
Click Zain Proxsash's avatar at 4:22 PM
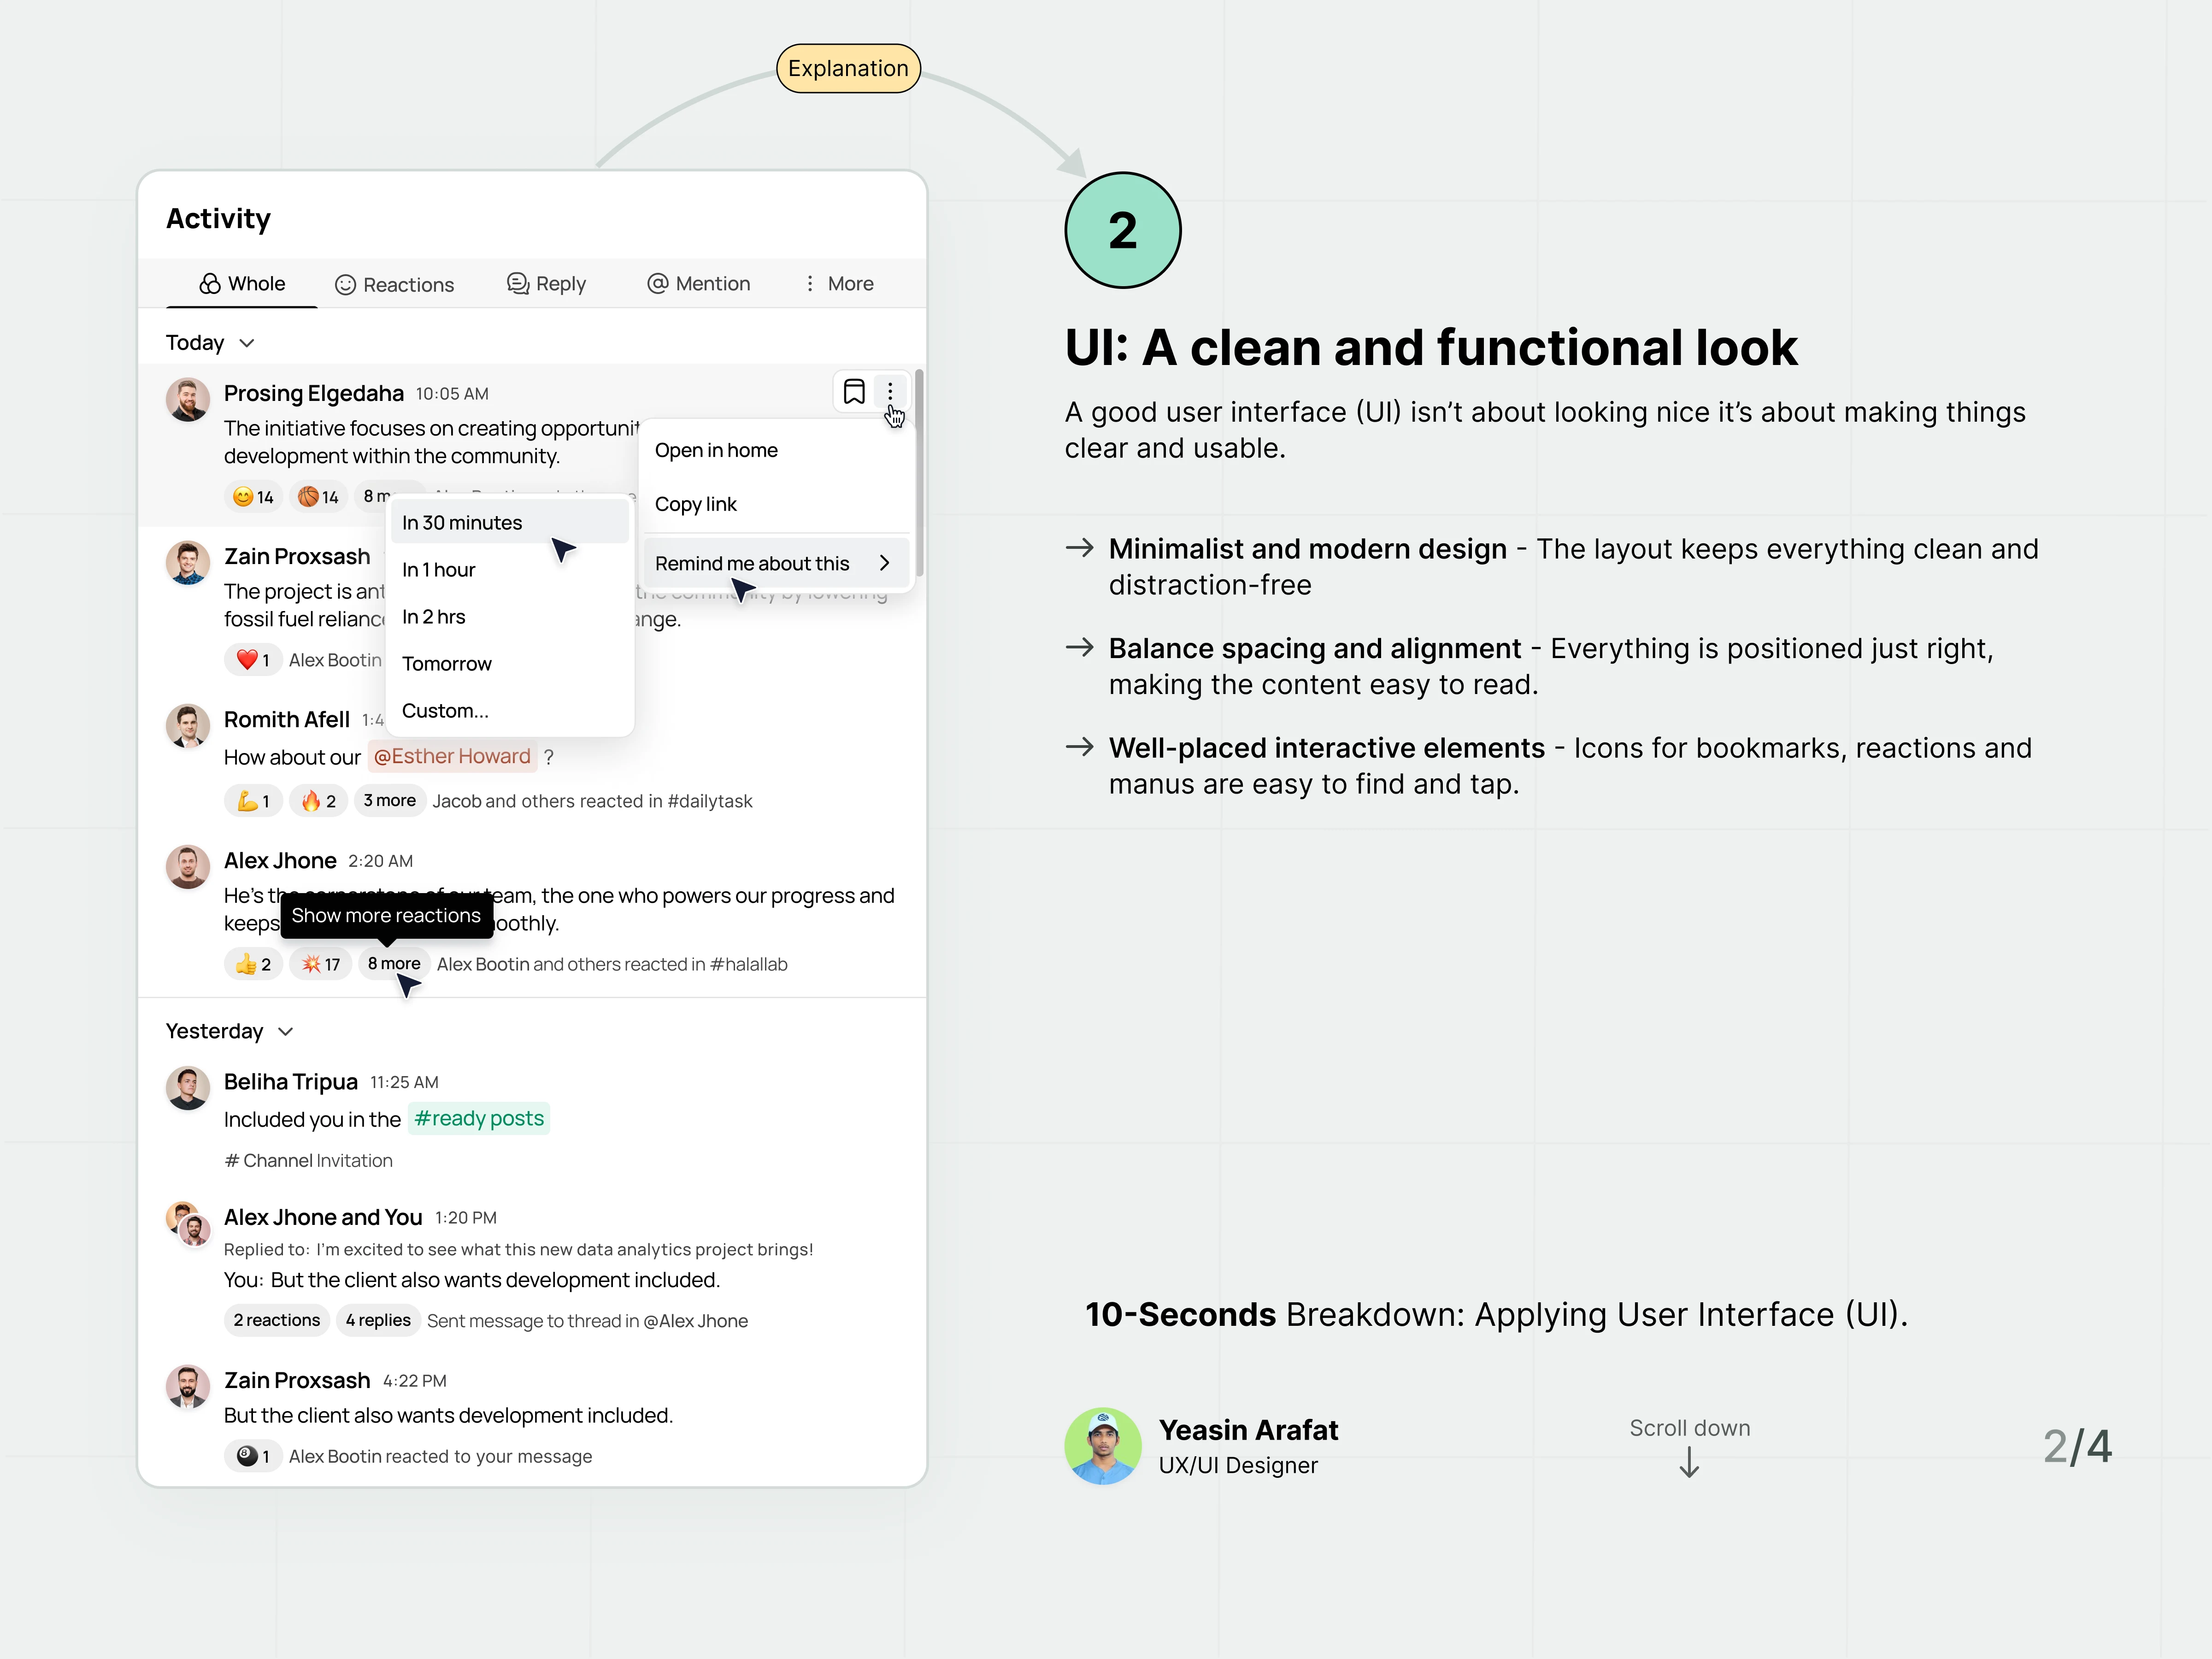tap(188, 1387)
